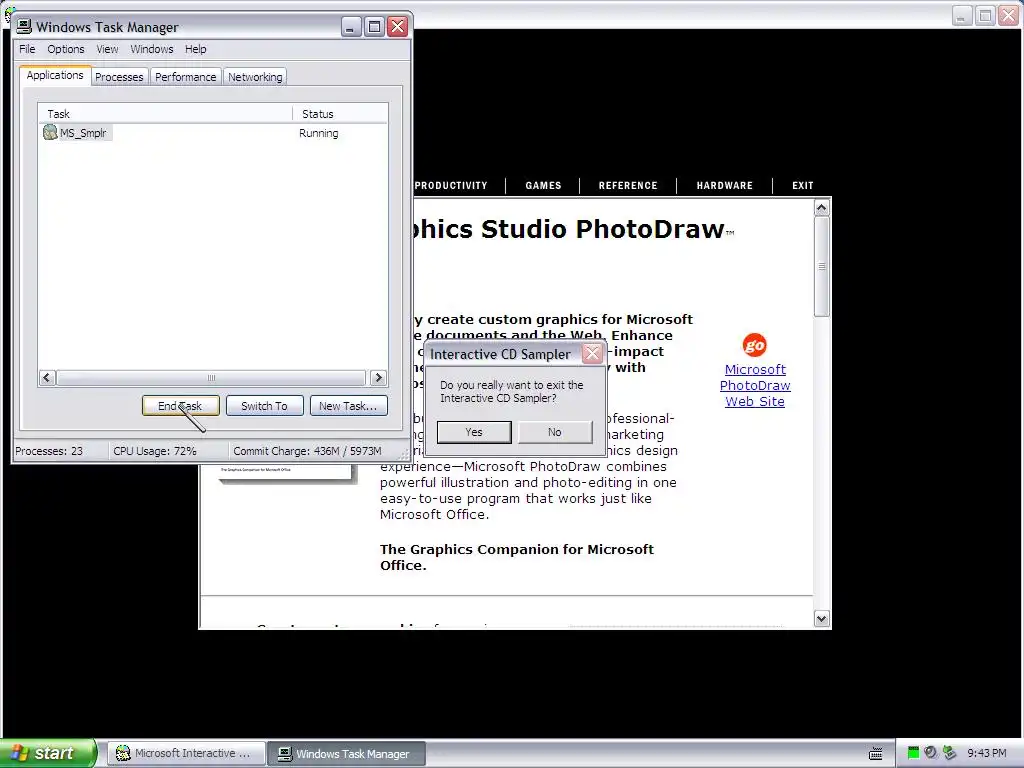Confirm exit with Yes button
The image size is (1024, 768).
(474, 432)
